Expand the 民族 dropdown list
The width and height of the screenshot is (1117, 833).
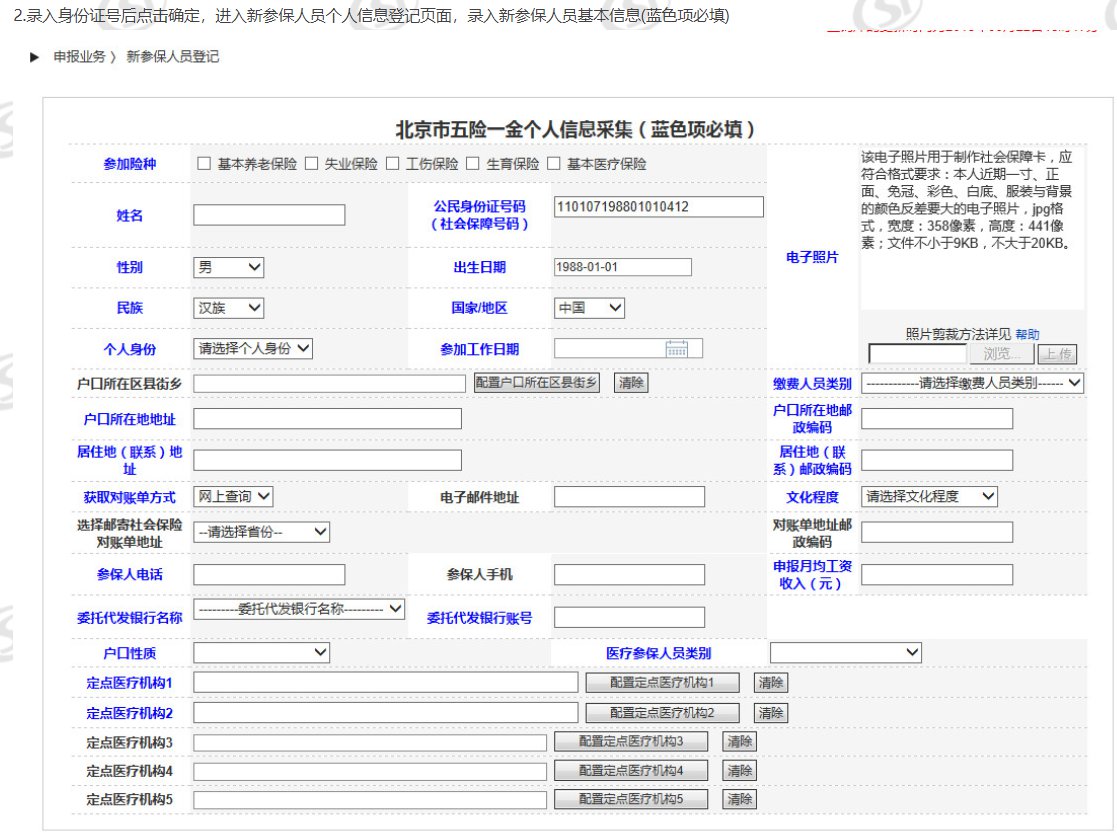(x=228, y=308)
